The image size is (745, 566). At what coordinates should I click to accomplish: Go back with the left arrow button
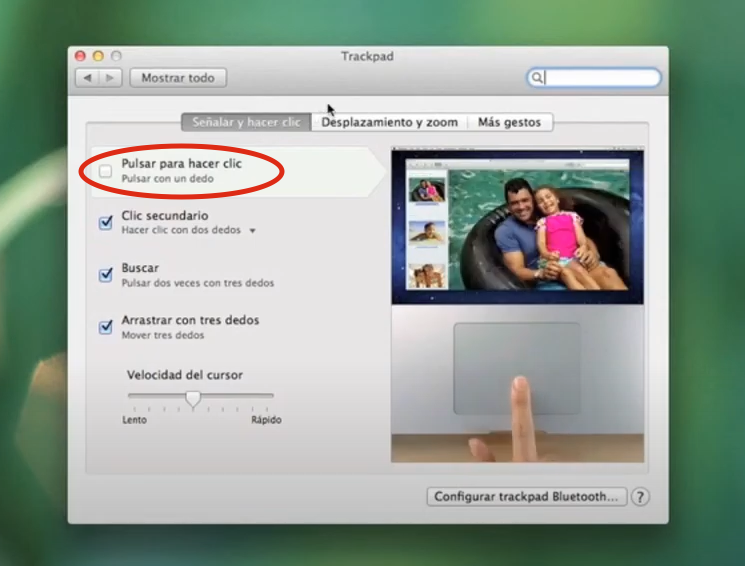(x=87, y=78)
